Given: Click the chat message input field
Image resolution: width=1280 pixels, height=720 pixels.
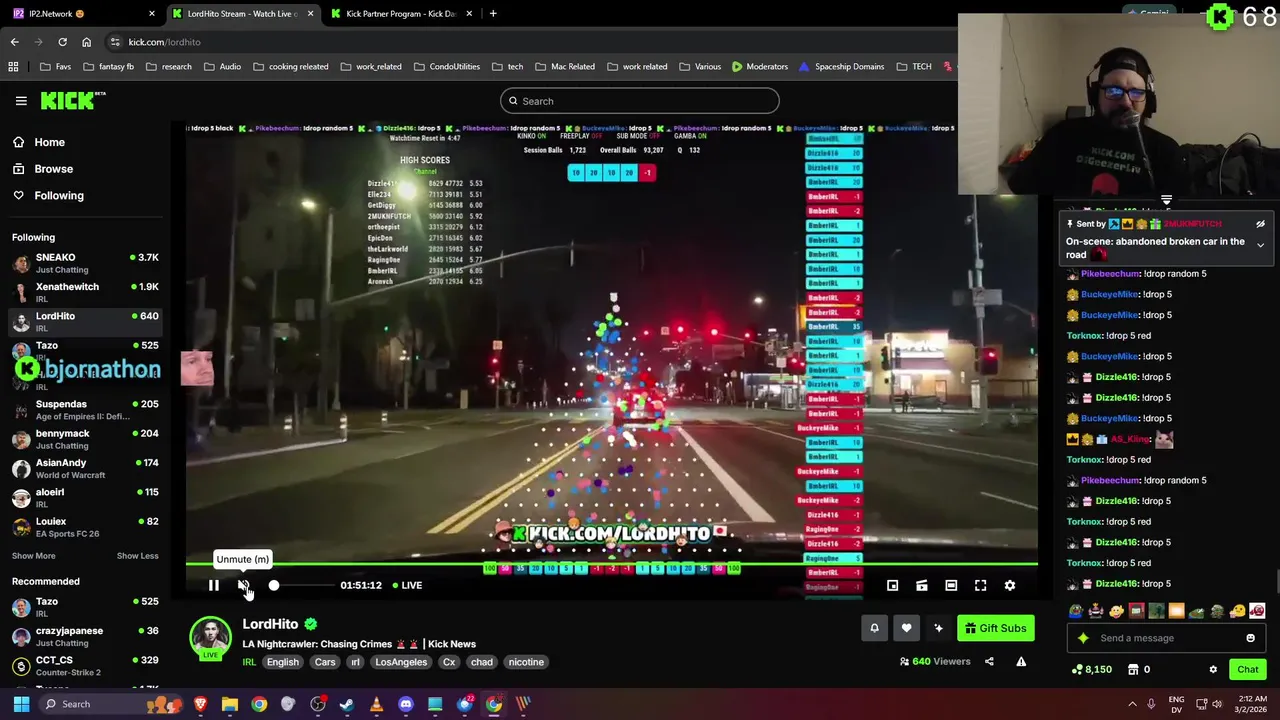Looking at the screenshot, I should (1166, 638).
